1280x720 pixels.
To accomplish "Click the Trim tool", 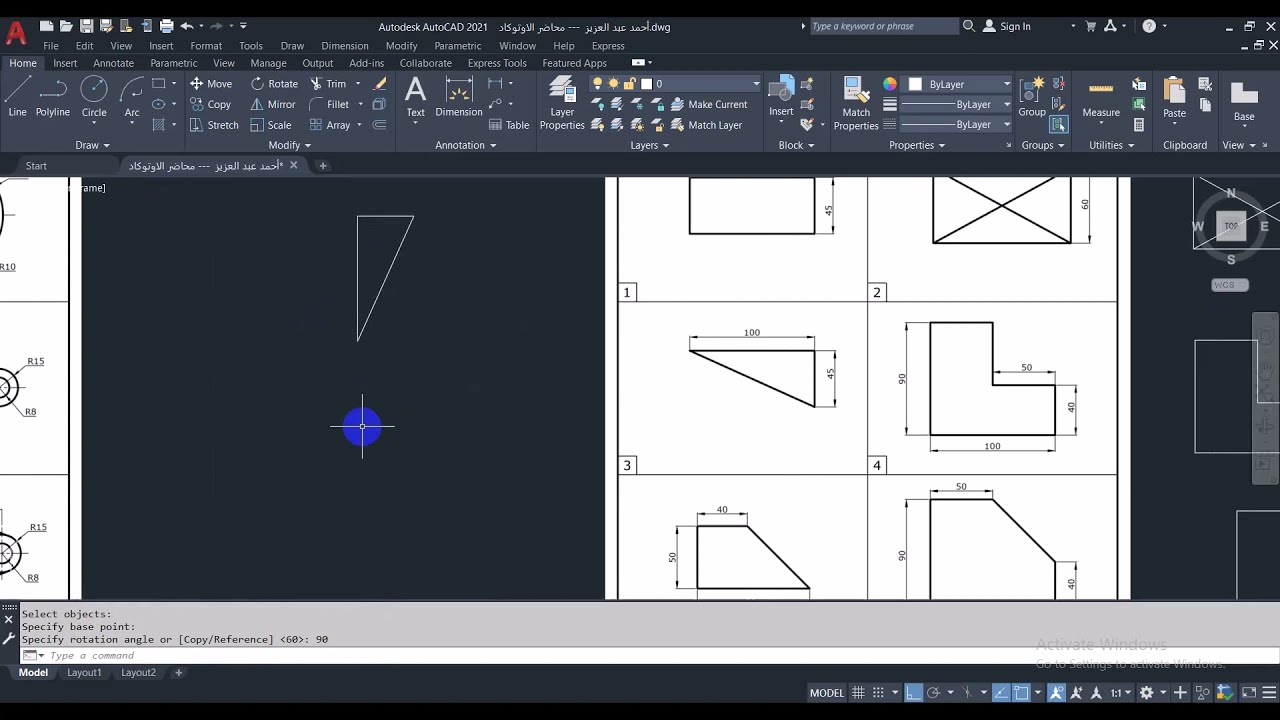I will tap(328, 84).
